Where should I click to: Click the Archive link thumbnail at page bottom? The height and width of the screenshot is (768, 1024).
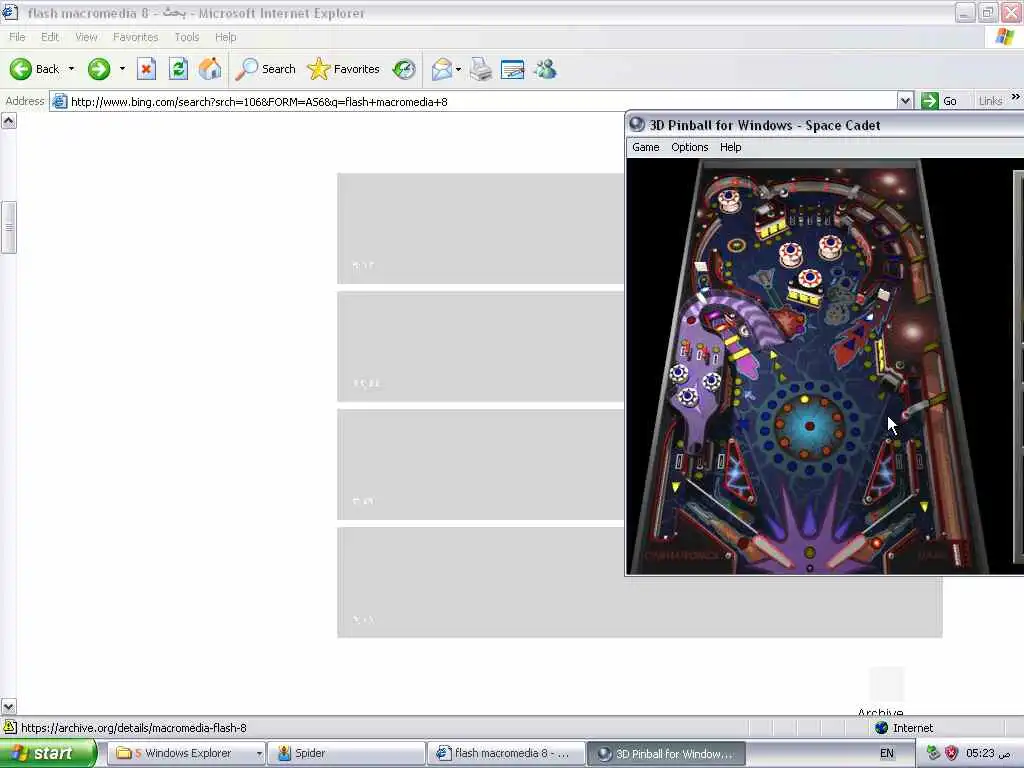click(x=886, y=684)
